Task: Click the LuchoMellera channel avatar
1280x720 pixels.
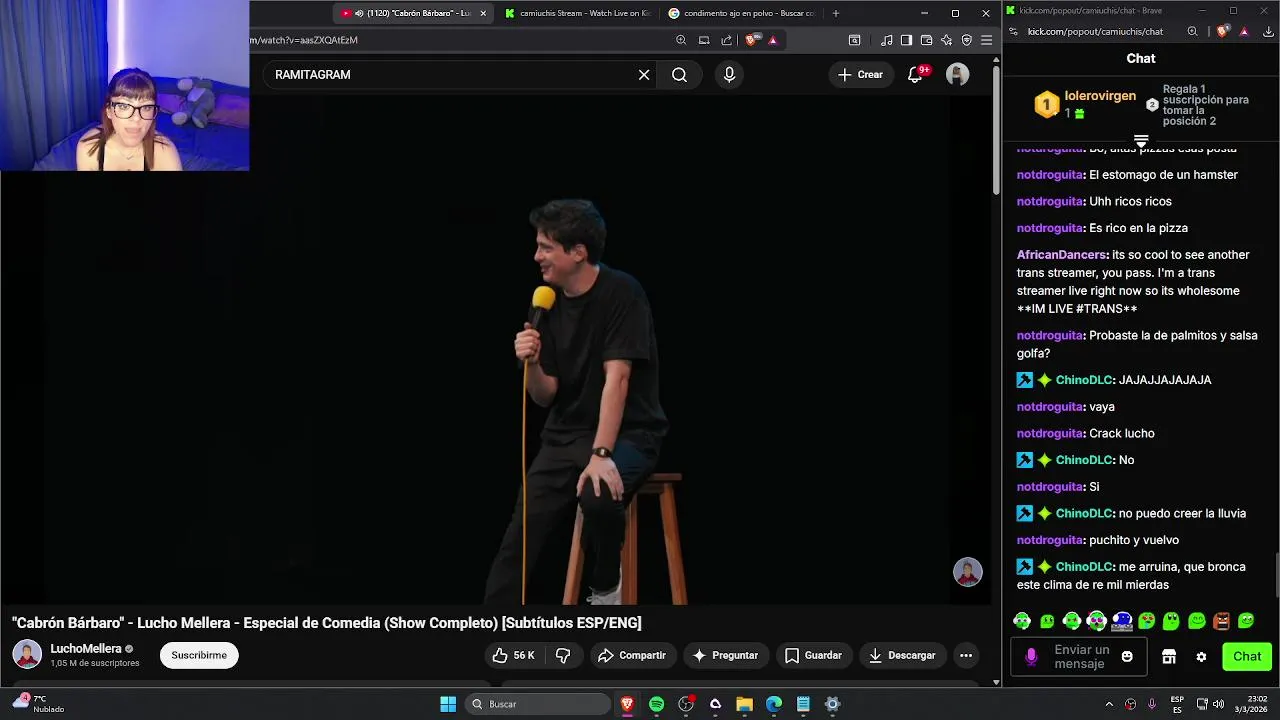Action: (27, 655)
